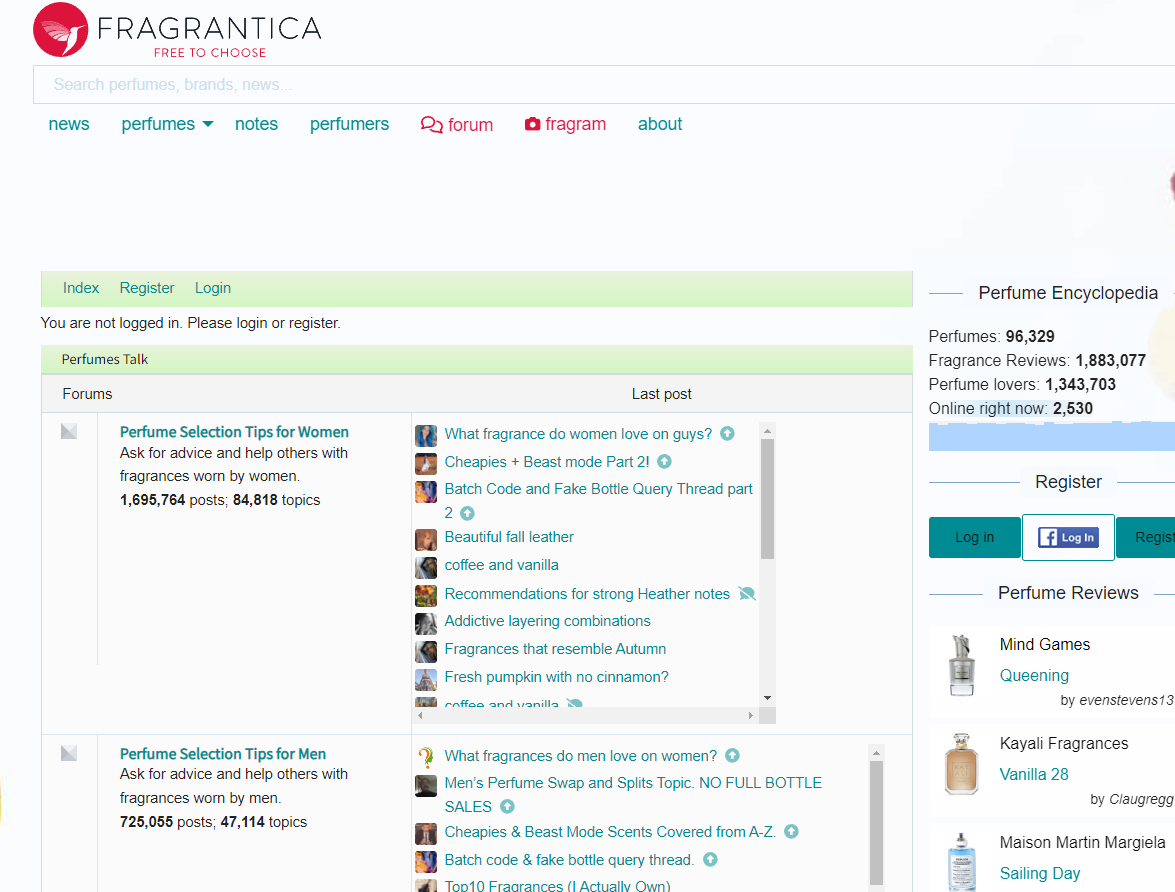Click avatar beside 'Batch Code and Fake Bottle Query Thread part 2'
Image resolution: width=1175 pixels, height=892 pixels.
[426, 492]
